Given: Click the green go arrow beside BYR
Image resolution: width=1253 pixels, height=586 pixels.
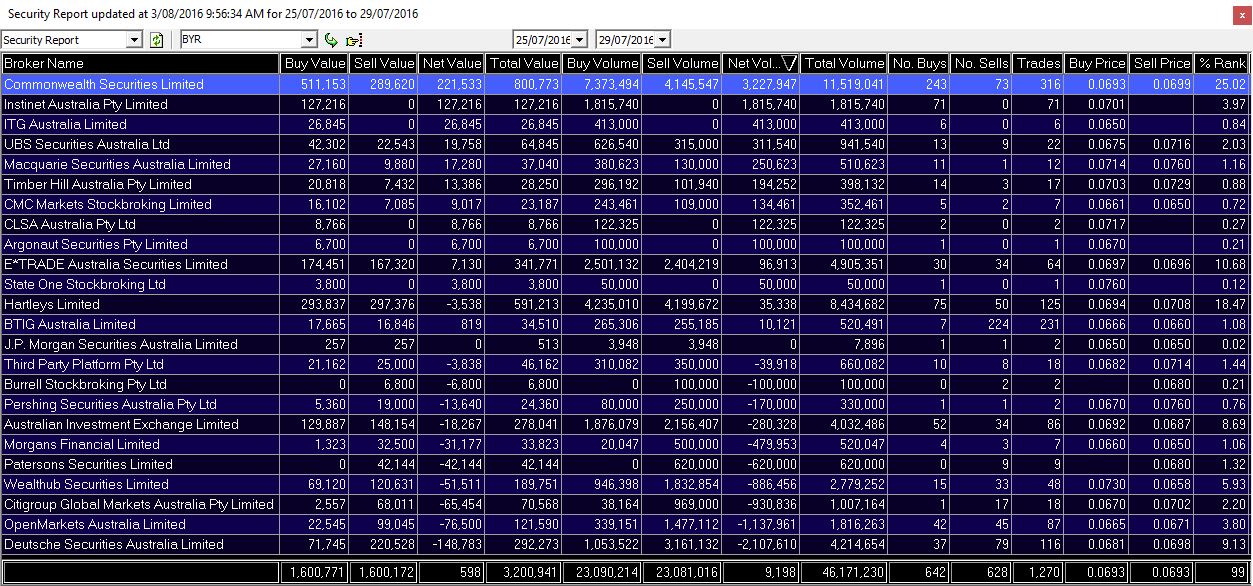Looking at the screenshot, I should point(332,40).
